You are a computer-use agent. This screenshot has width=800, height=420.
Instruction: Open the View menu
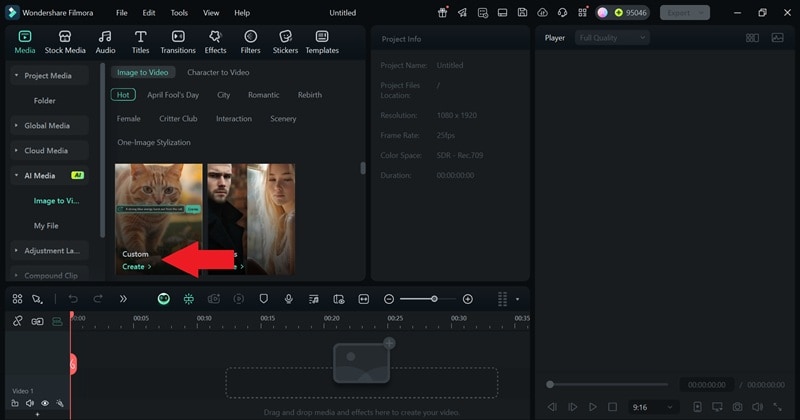pyautogui.click(x=211, y=13)
